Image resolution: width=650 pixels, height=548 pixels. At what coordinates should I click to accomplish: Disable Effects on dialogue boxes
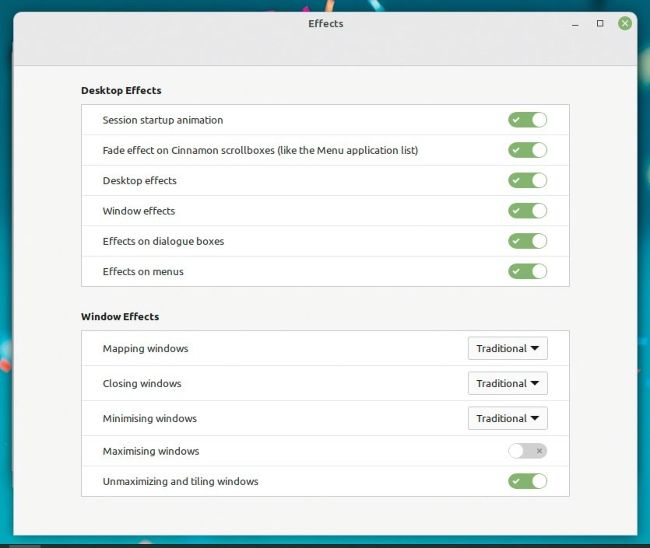click(527, 241)
